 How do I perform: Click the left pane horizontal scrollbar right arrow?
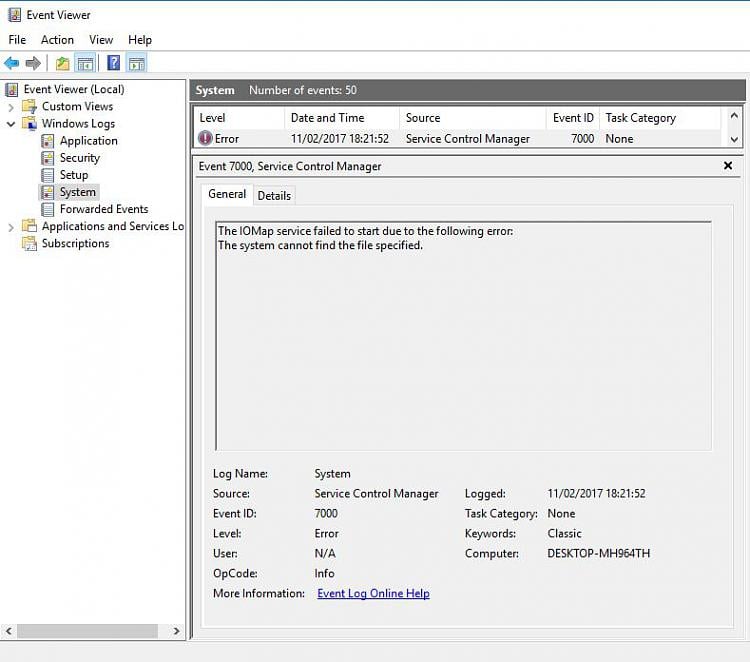click(177, 631)
